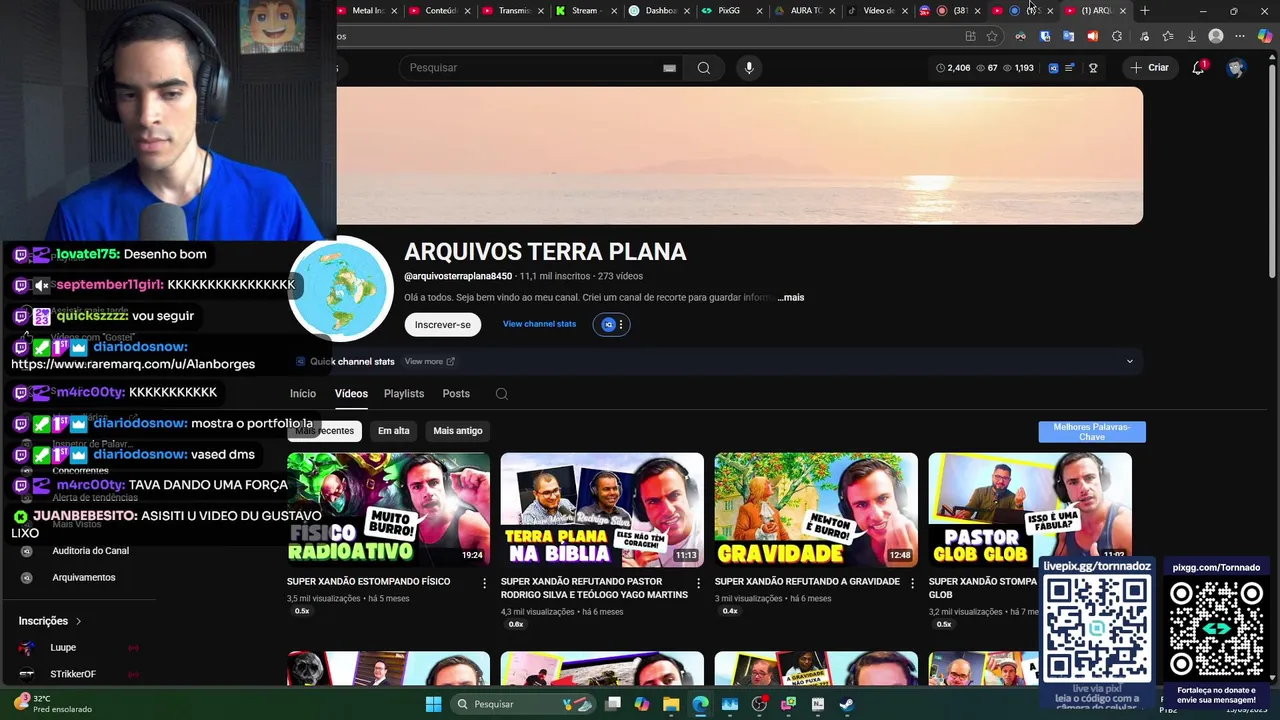Open browser extensions puzzle icon
The width and height of the screenshot is (1280, 720).
point(1117,36)
